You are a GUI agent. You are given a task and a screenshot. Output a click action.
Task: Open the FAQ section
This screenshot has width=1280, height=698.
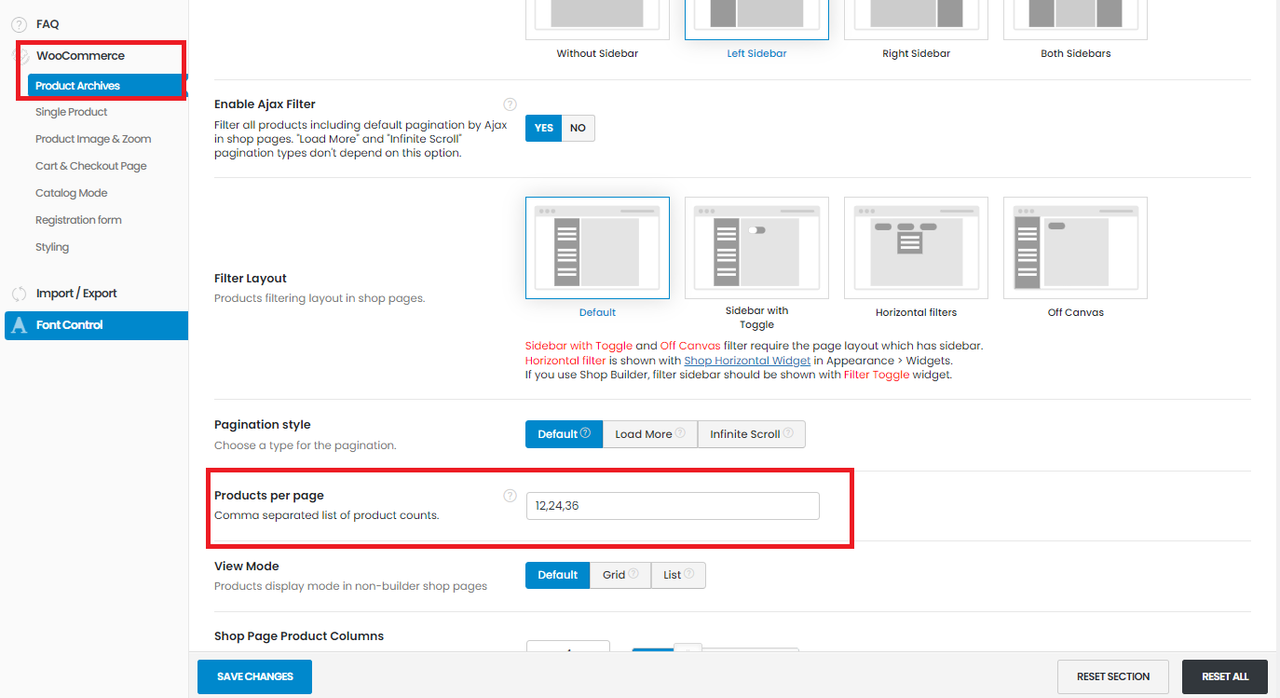pos(48,24)
